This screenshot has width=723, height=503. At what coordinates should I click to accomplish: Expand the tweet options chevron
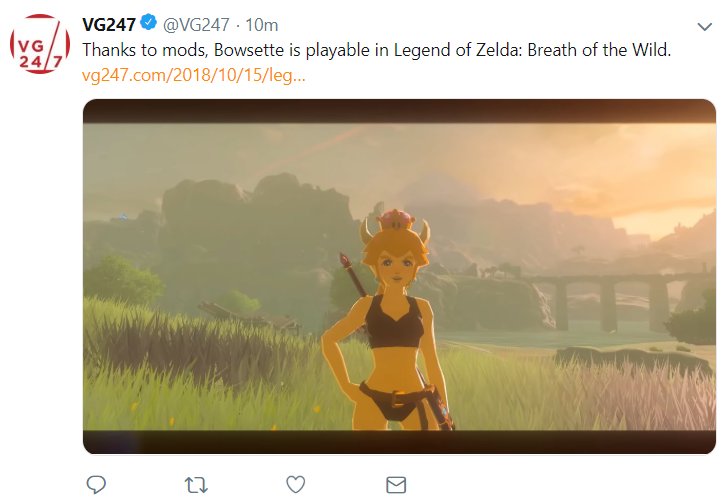705,27
